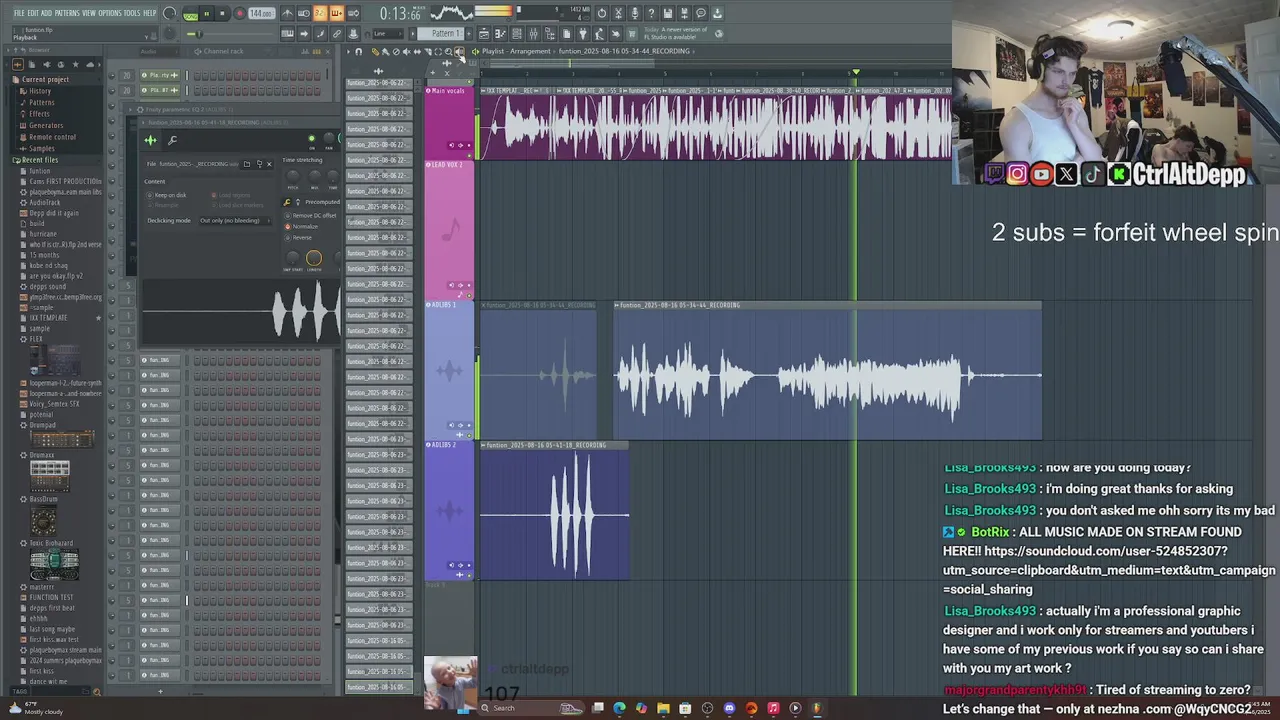Open the sampler wrench settings tab
The width and height of the screenshot is (1280, 720).
pos(172,141)
